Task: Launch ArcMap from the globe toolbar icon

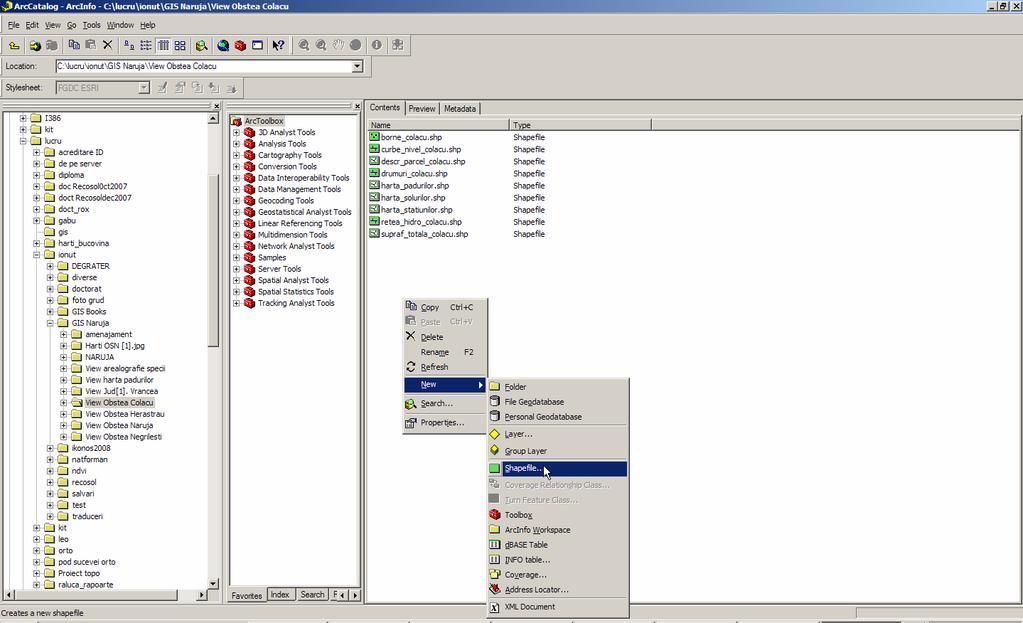Action: coord(223,45)
